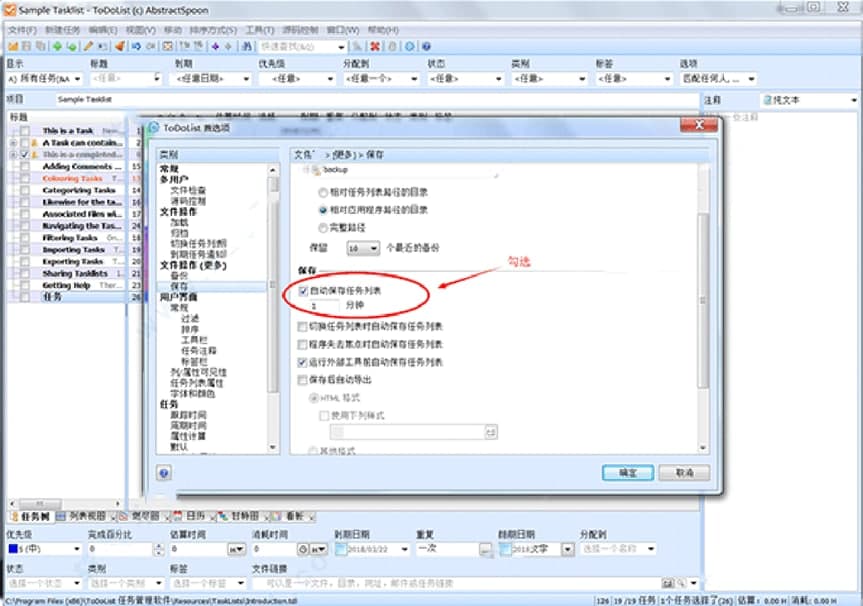
Task: Click the blue undo arrow icon
Action: click(136, 46)
